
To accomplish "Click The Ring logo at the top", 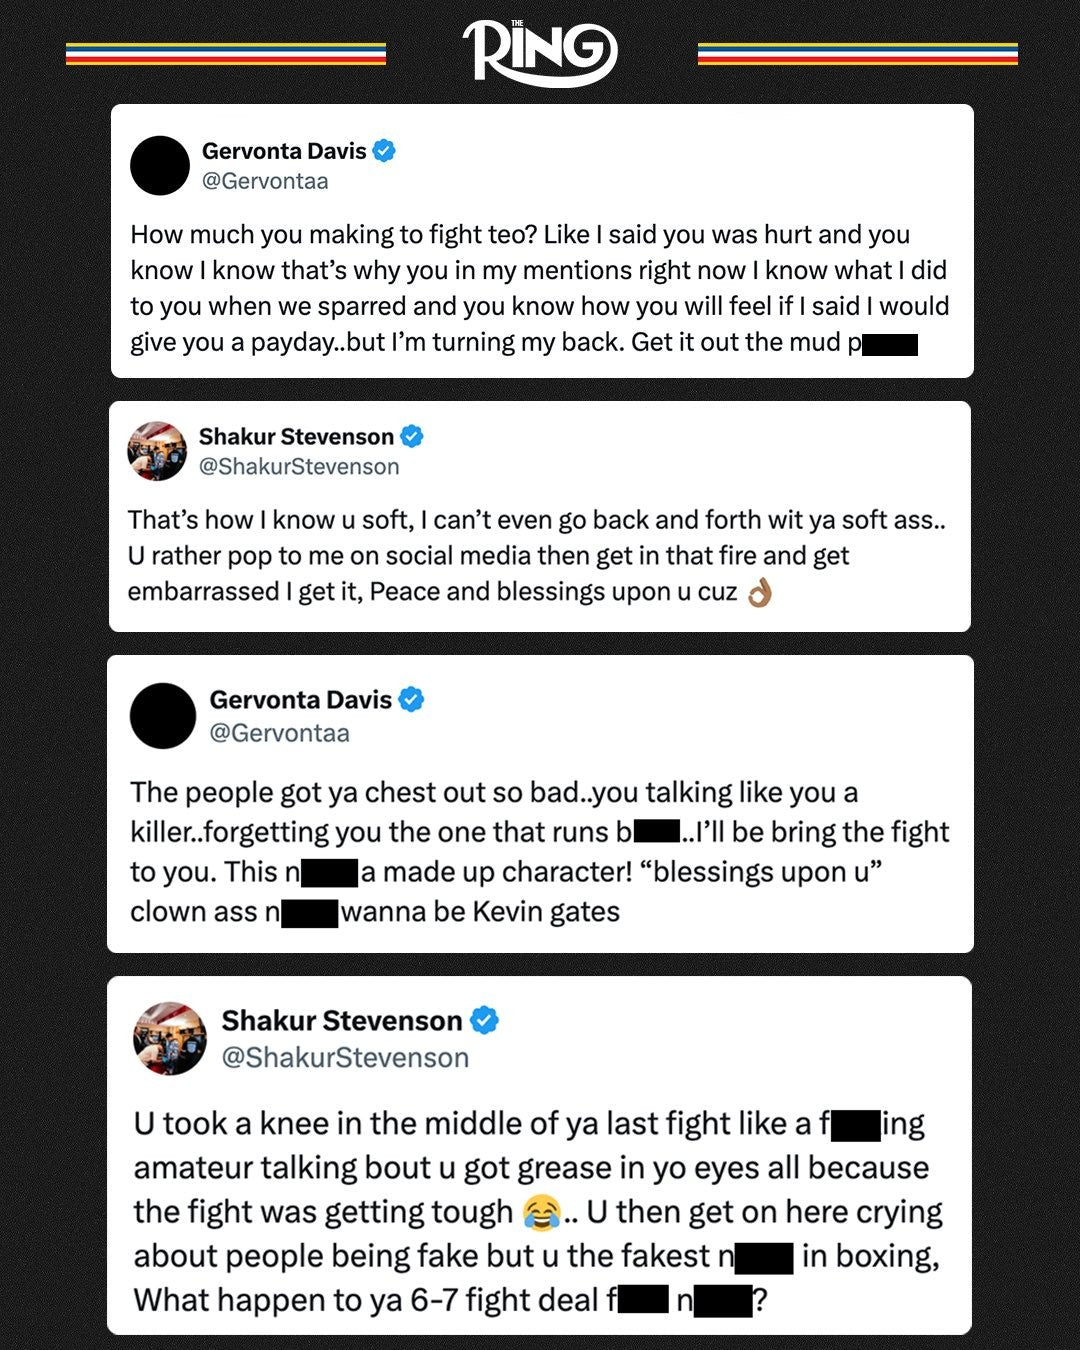I will click(x=539, y=52).
